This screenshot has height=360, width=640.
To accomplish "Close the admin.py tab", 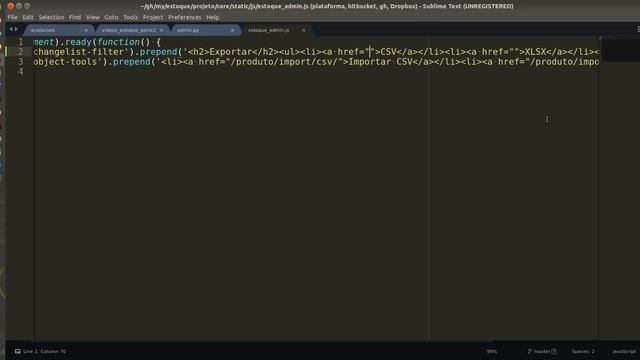I will (x=233, y=30).
